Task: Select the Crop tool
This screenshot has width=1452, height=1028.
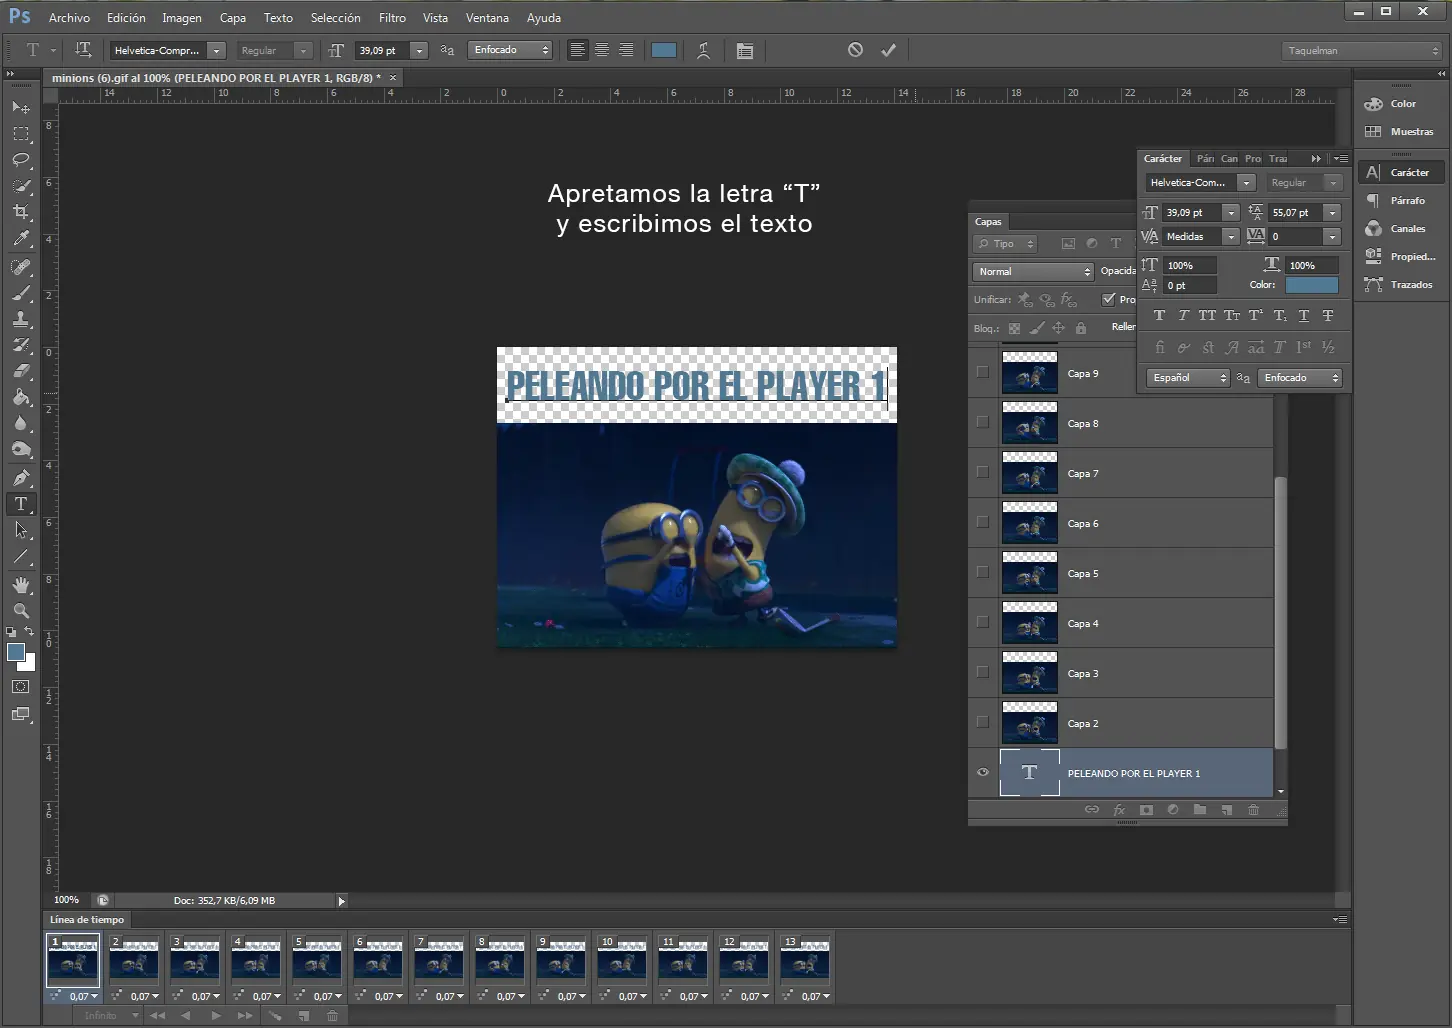Action: coord(21,212)
